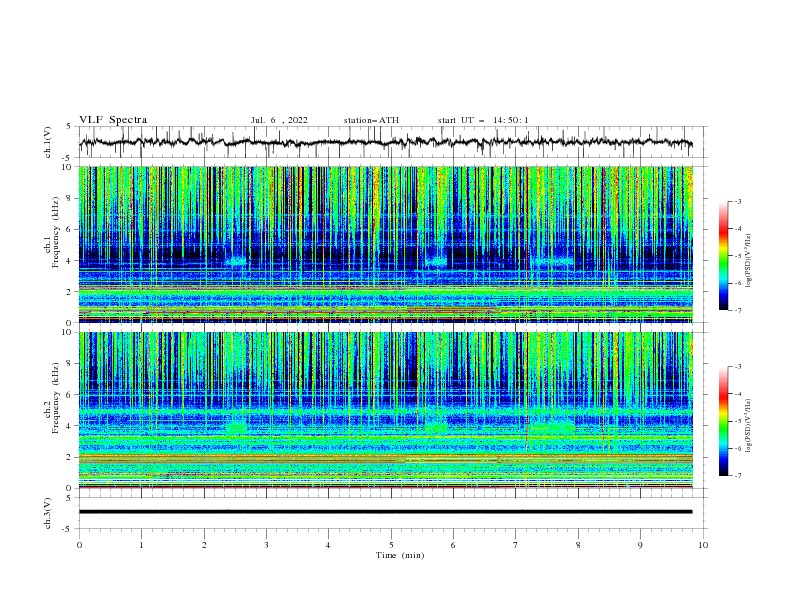Click the ch.1 spectrogram plot

386,244
